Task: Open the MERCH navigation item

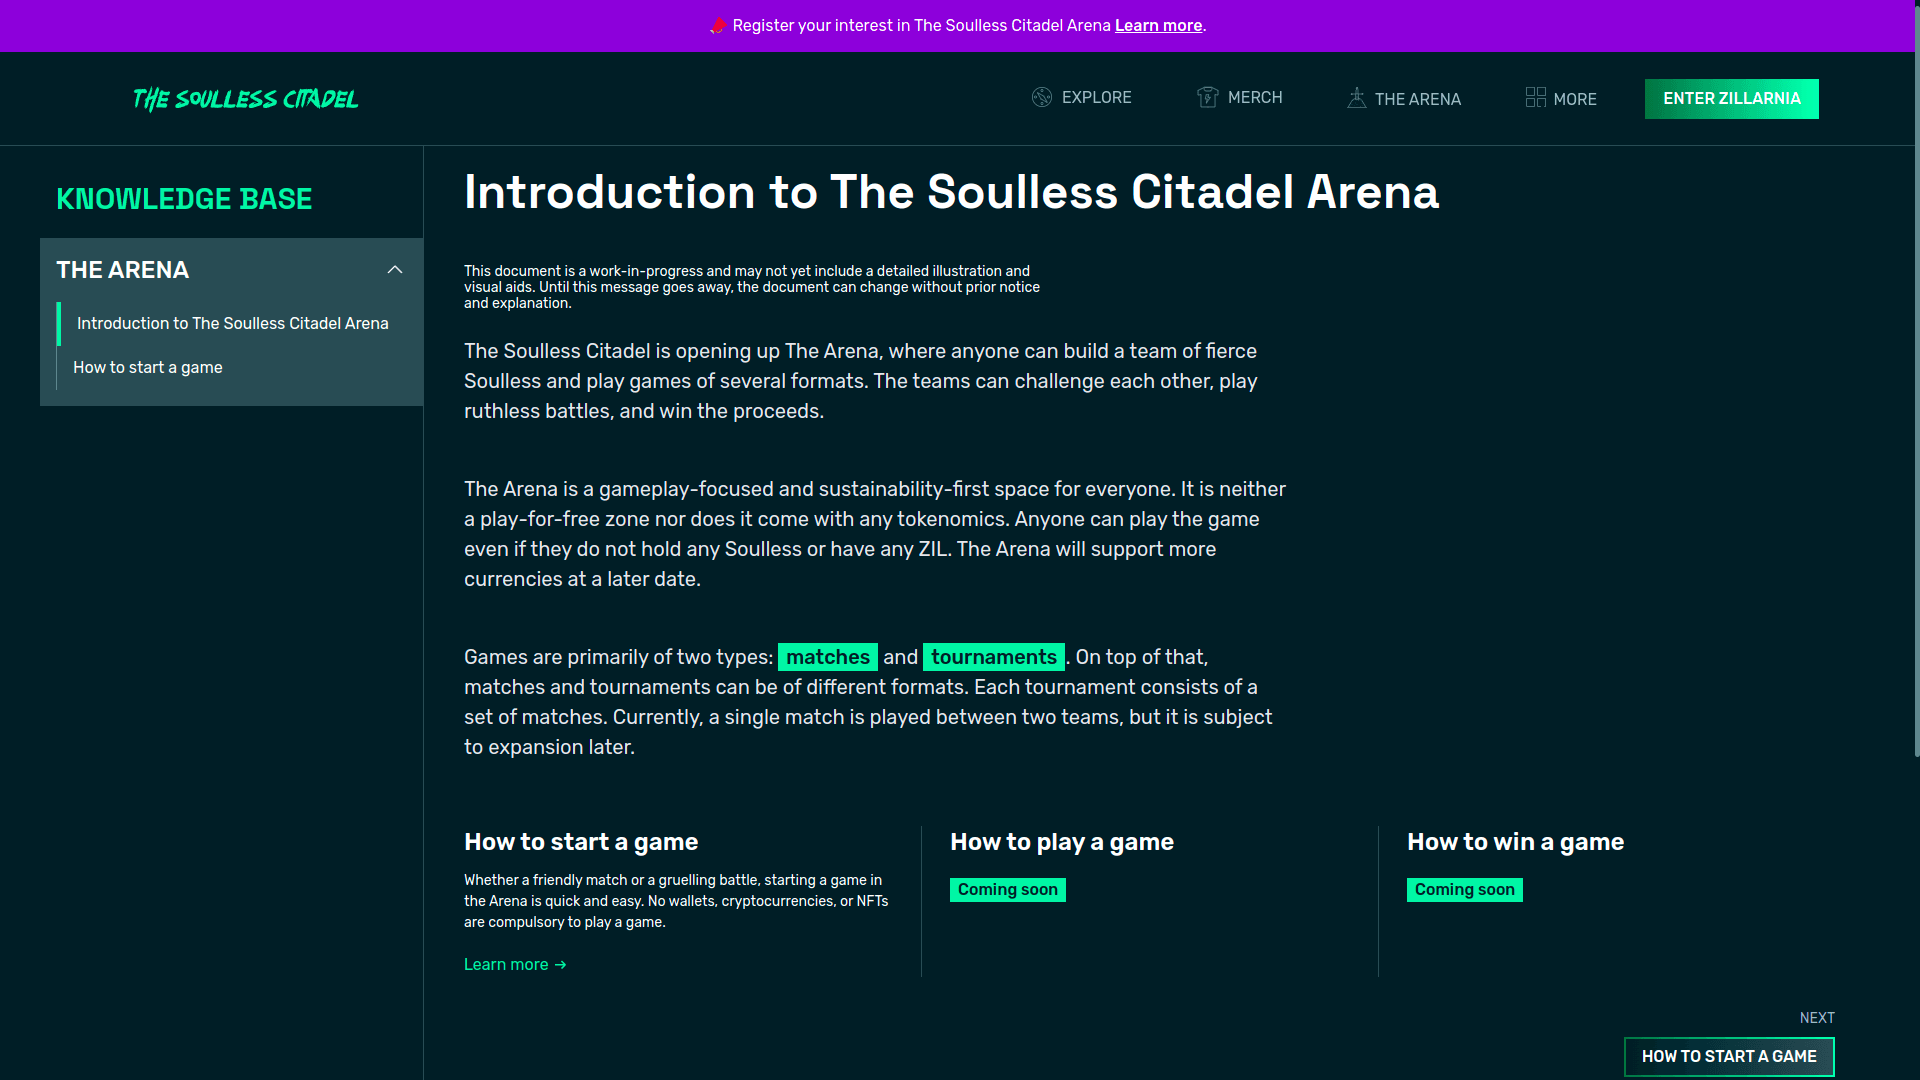Action: pyautogui.click(x=1255, y=97)
